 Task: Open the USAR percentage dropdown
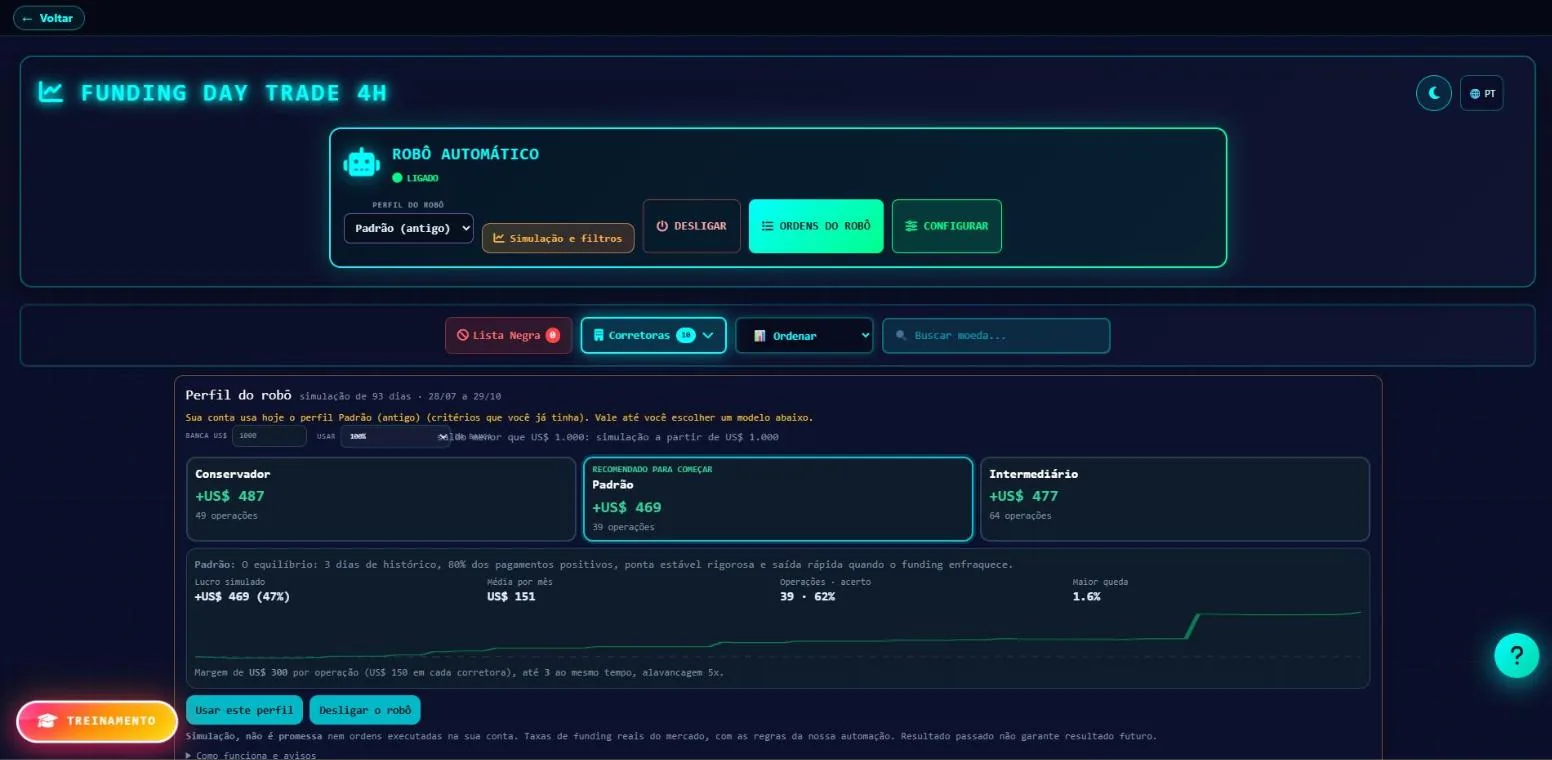pos(396,436)
